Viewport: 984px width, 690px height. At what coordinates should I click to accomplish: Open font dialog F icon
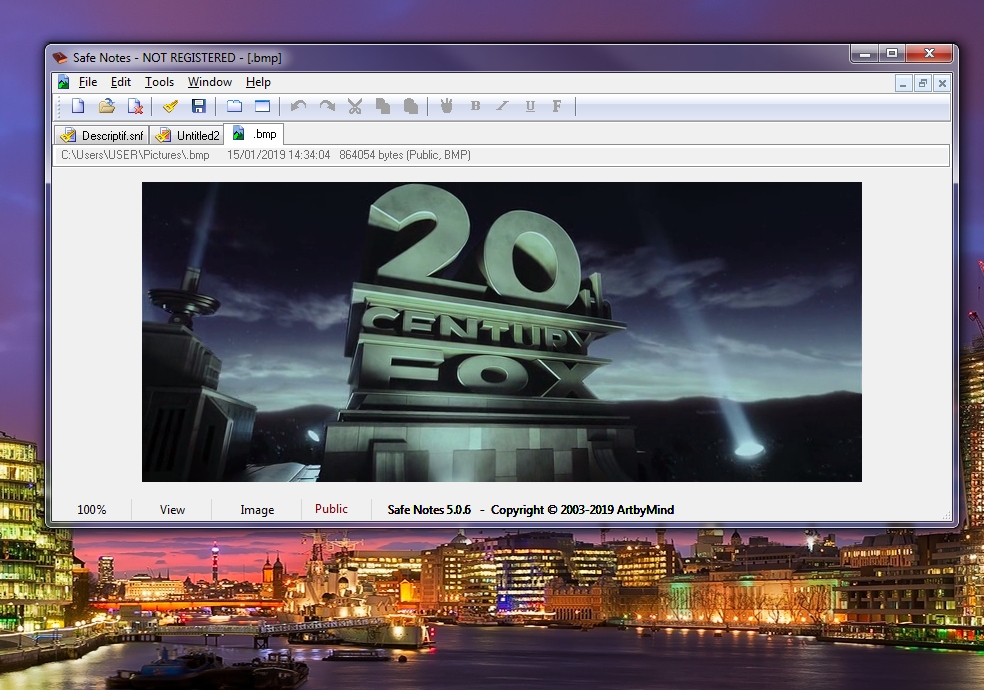tap(557, 106)
